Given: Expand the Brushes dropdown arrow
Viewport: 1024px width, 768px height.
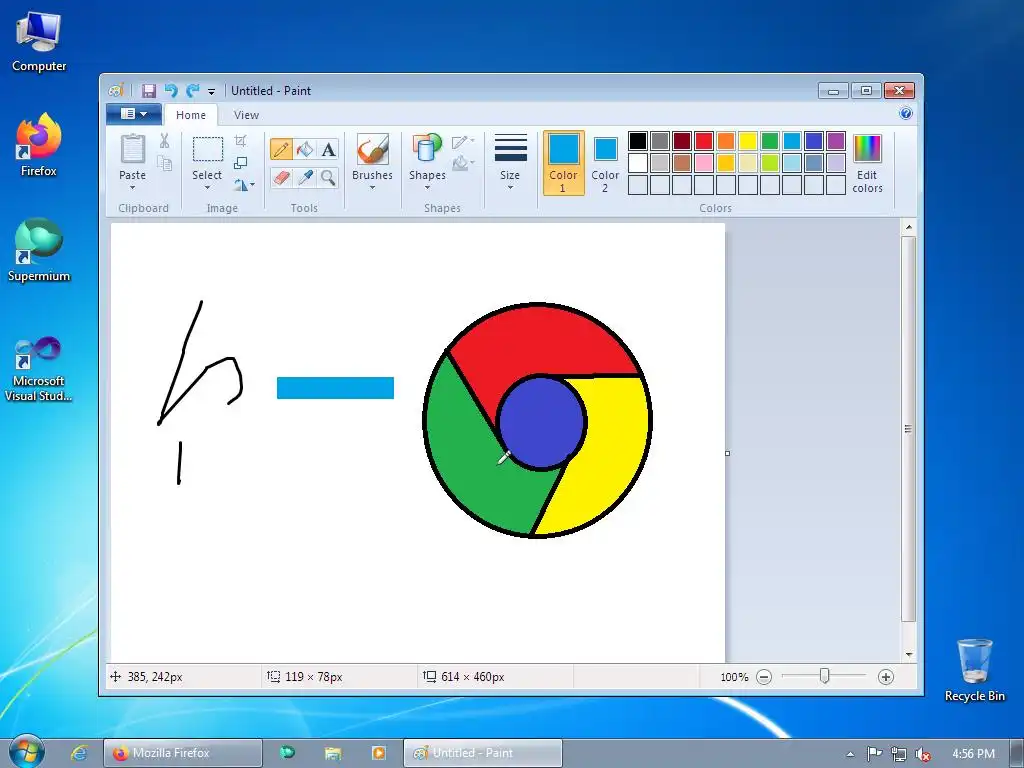Looking at the screenshot, I should (x=372, y=188).
